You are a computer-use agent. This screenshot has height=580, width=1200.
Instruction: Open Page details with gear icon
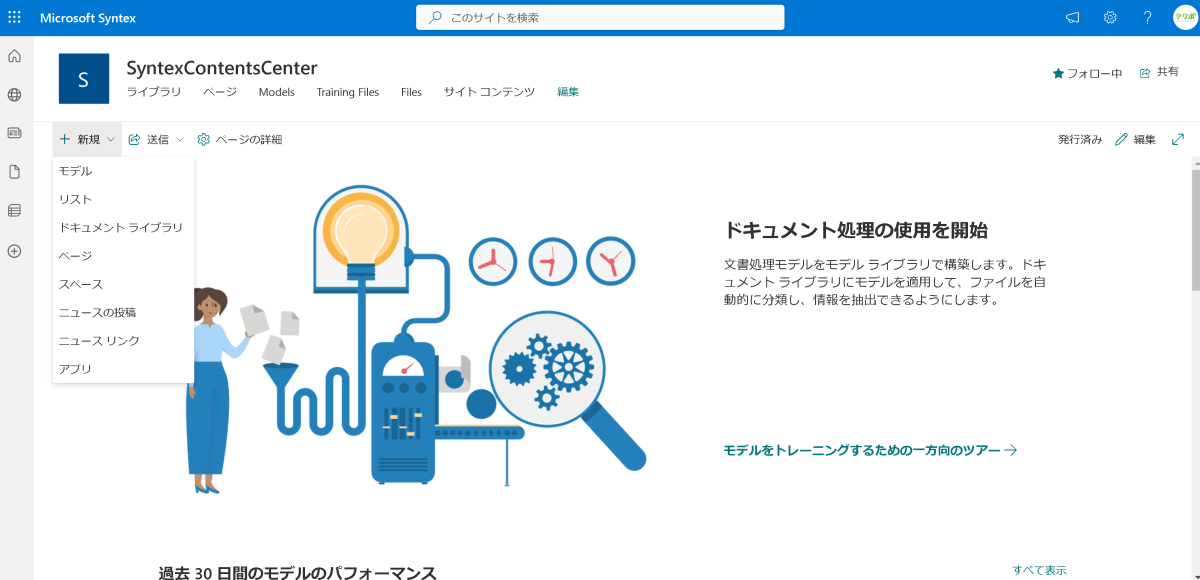click(240, 140)
